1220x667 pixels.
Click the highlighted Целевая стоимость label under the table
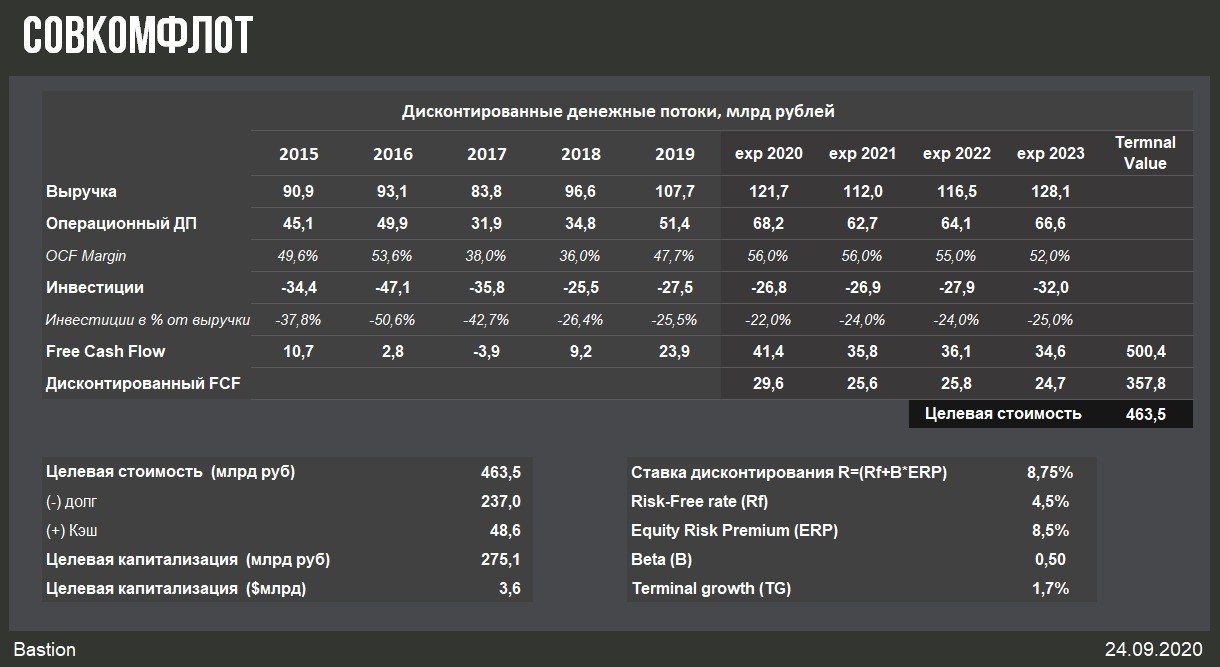[1003, 413]
